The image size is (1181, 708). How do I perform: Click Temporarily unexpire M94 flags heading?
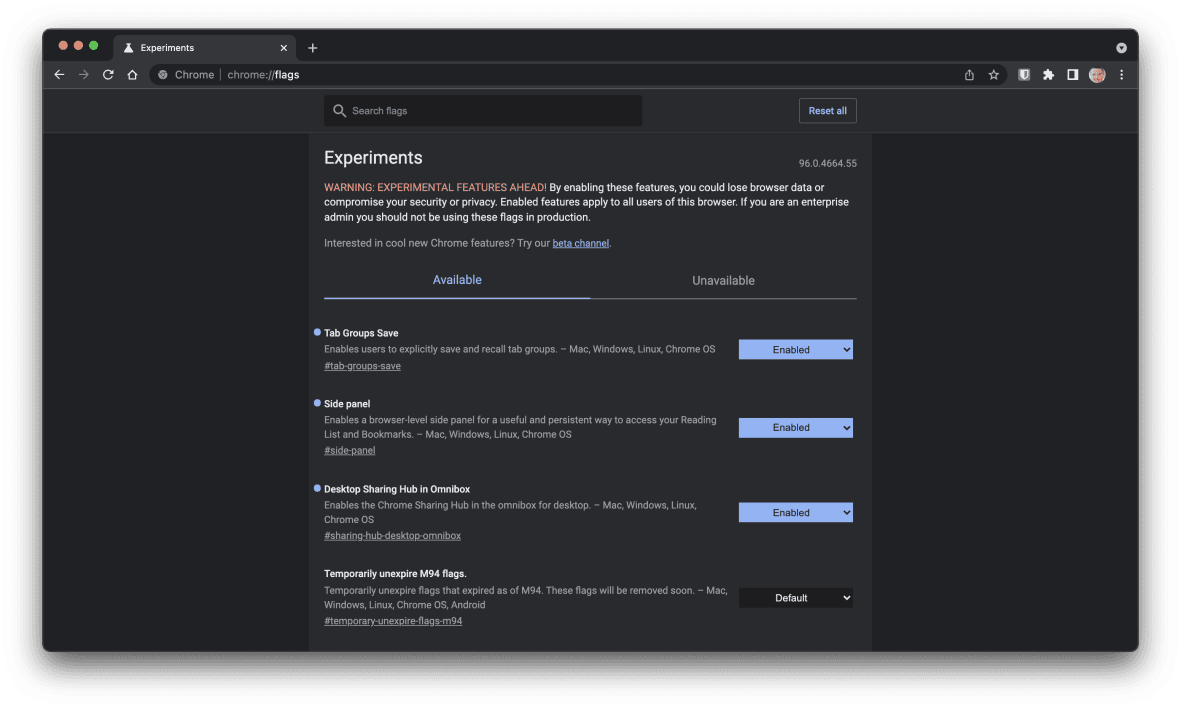click(395, 574)
